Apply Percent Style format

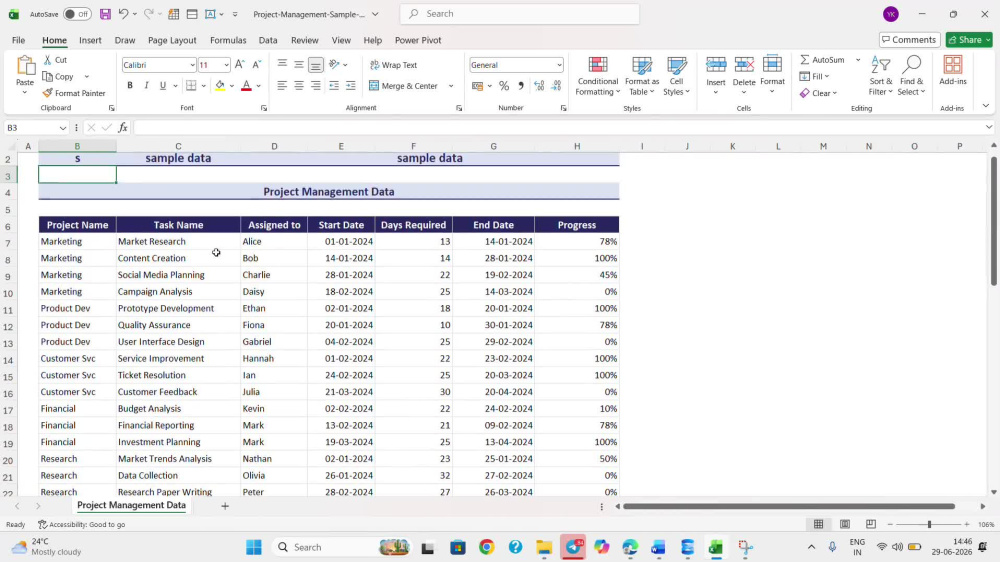coord(504,85)
